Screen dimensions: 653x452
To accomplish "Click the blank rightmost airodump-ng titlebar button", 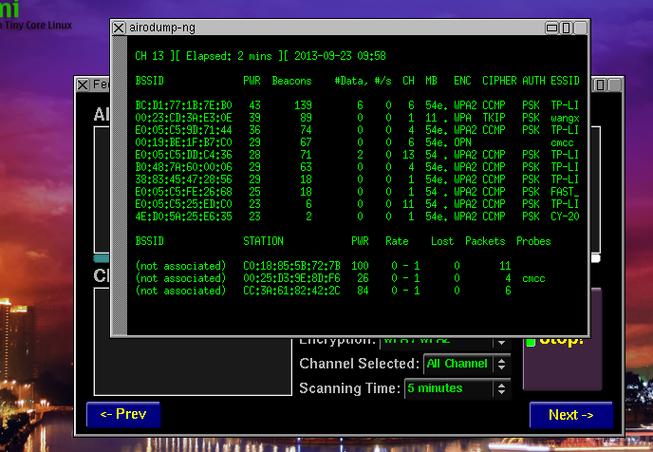I will [580, 28].
